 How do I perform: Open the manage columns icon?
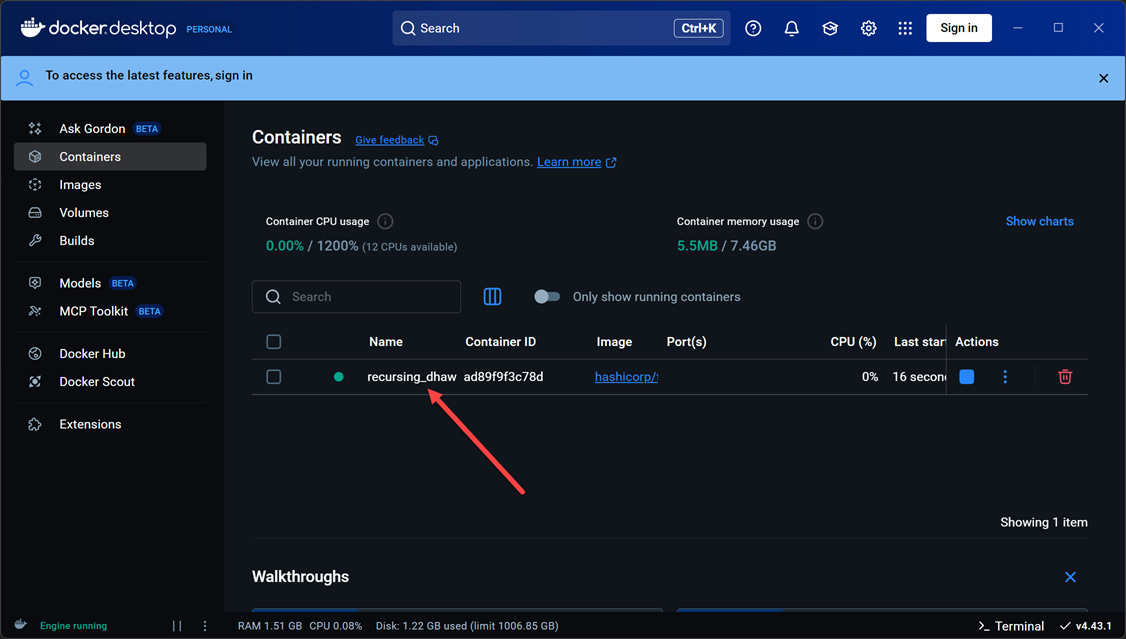[493, 297]
